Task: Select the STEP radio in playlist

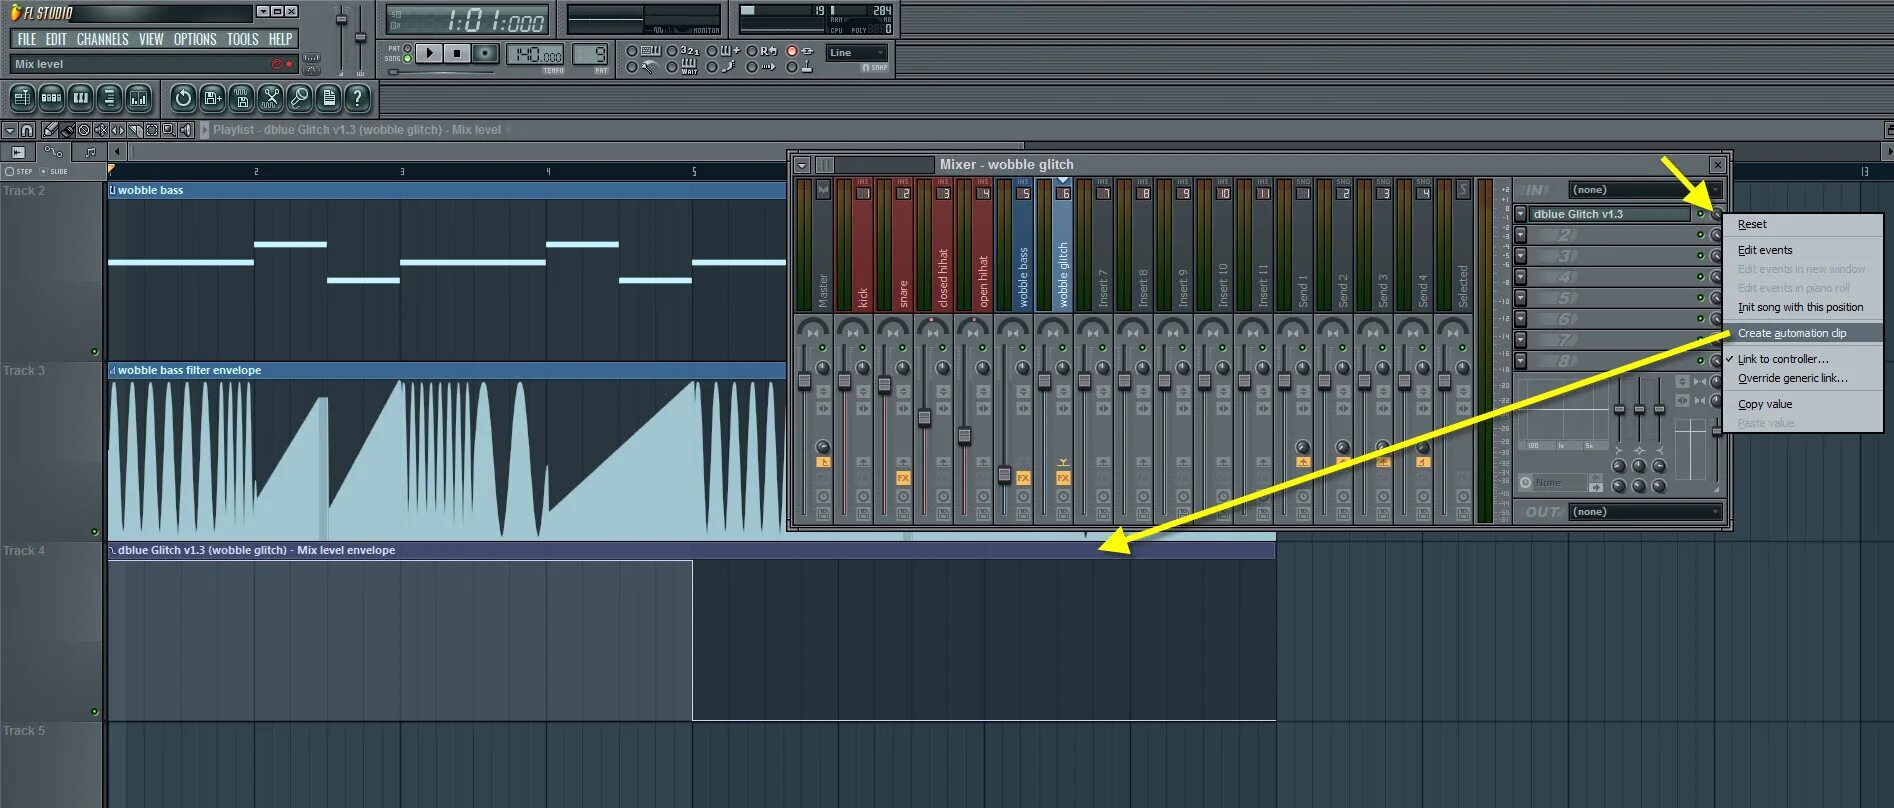Action: point(10,171)
